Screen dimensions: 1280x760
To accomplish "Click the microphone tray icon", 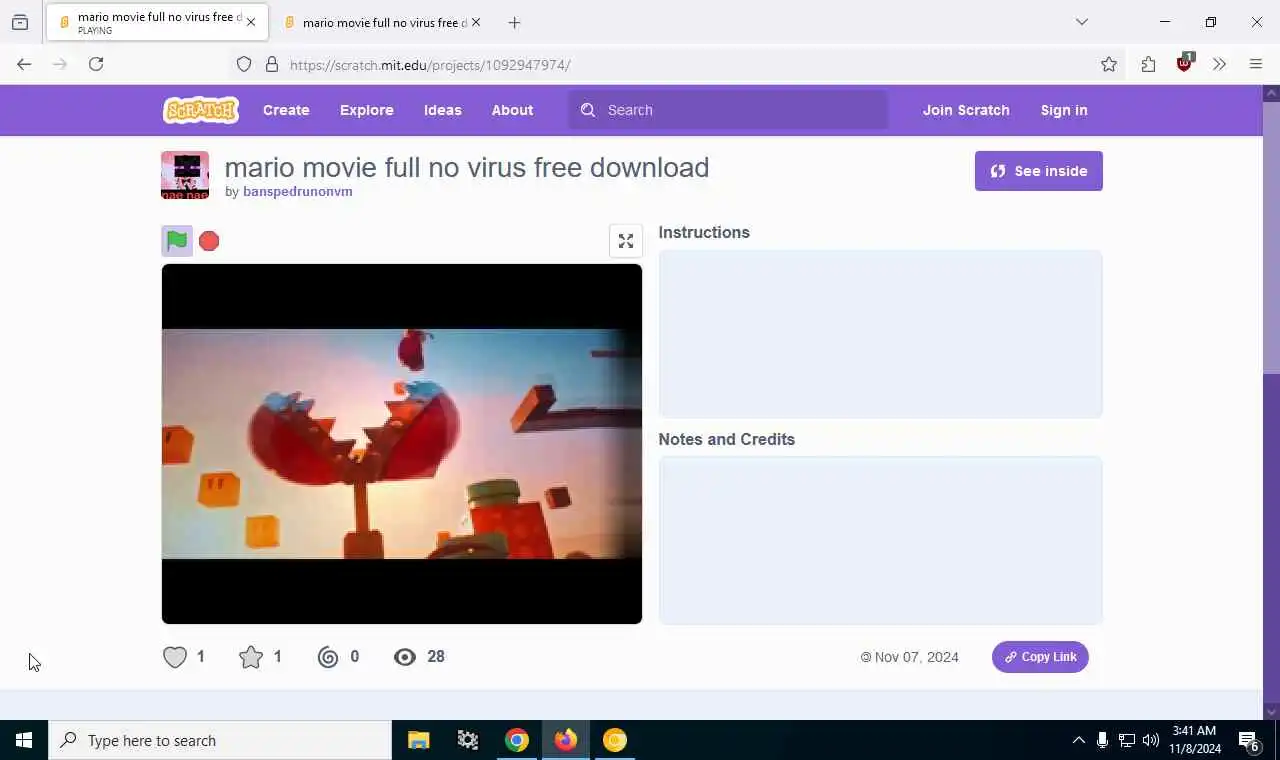I will [1102, 740].
